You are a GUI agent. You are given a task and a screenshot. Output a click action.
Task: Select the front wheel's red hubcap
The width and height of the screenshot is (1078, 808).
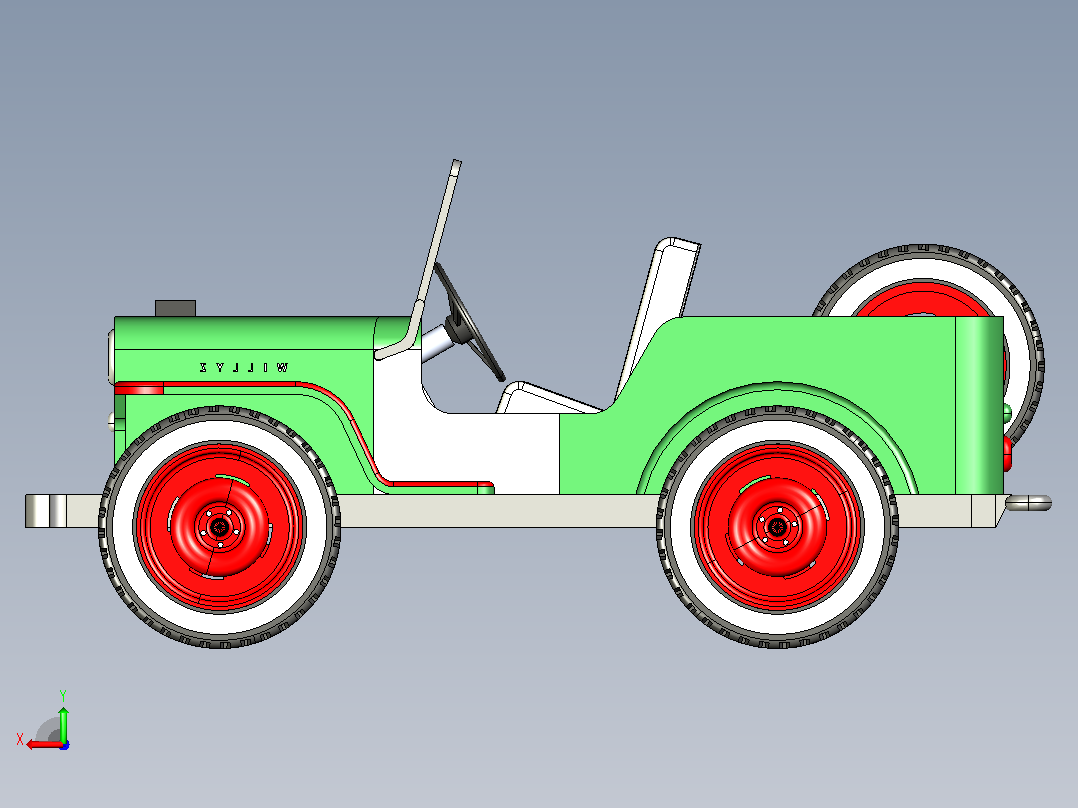click(x=220, y=527)
